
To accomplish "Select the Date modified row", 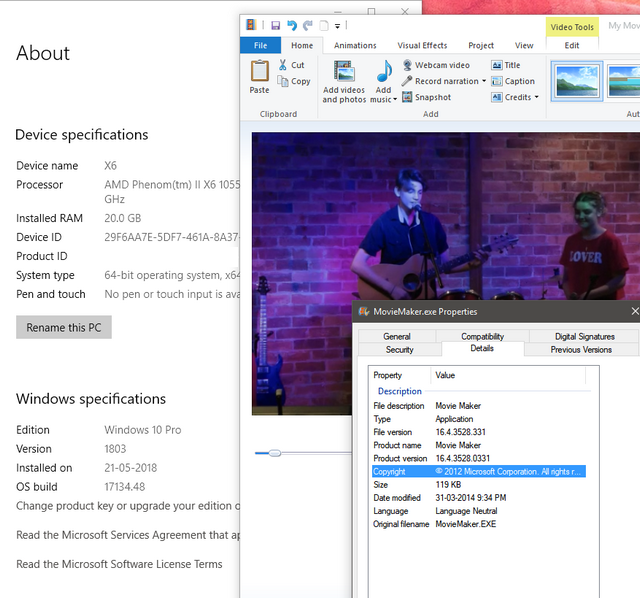I will point(479,498).
